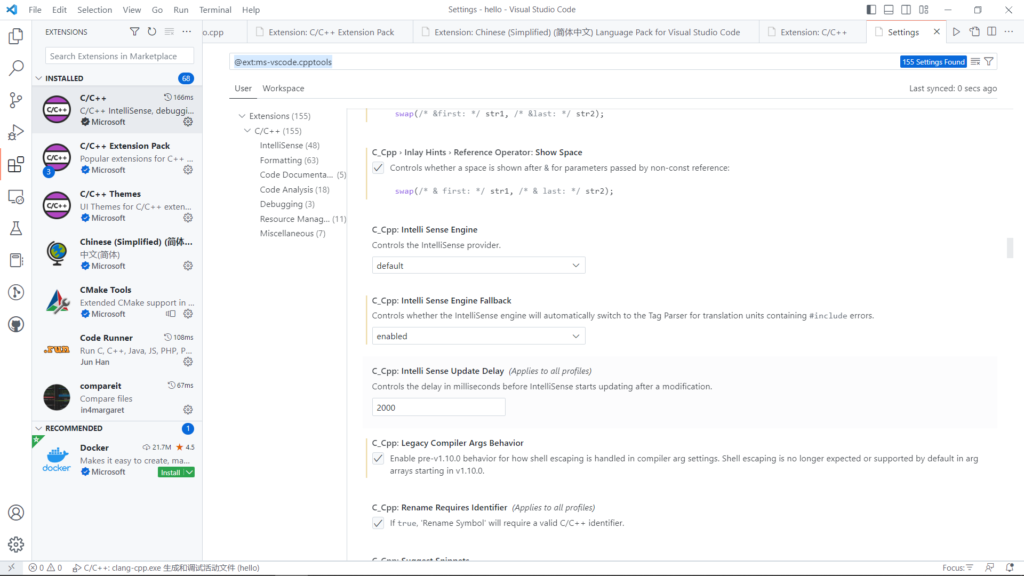Viewport: 1024px width, 576px height.
Task: Open Intelli Sense Engine Fallback dropdown
Action: [x=478, y=336]
